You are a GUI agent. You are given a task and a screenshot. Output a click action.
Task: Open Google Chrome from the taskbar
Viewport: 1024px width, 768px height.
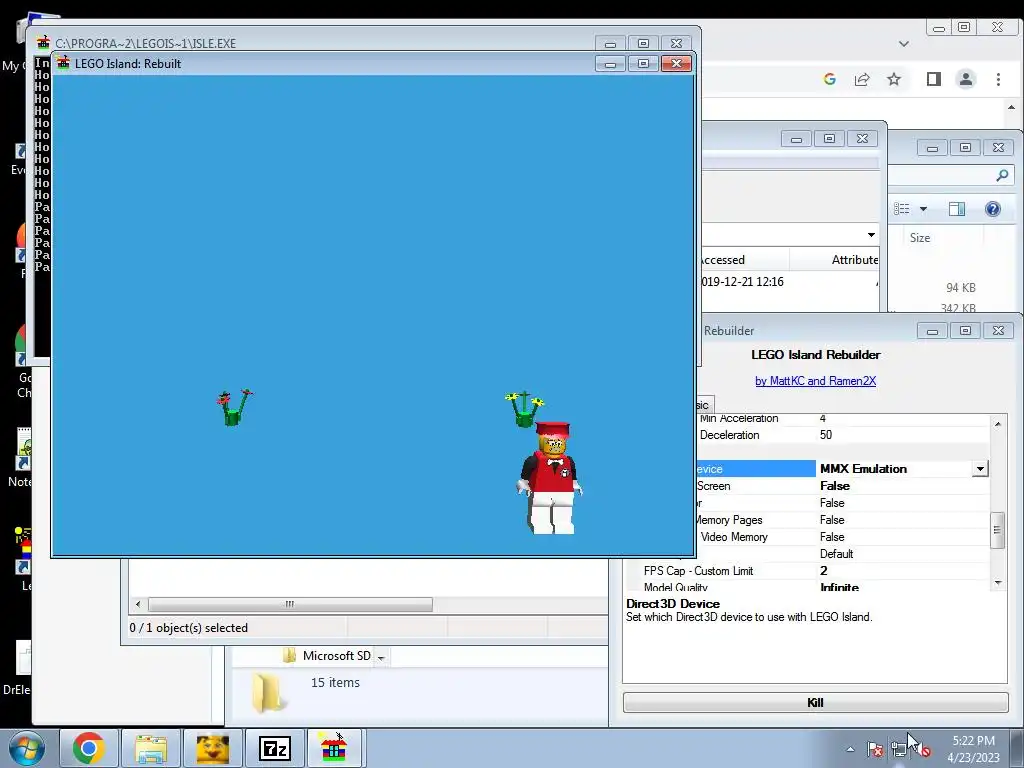[x=89, y=748]
